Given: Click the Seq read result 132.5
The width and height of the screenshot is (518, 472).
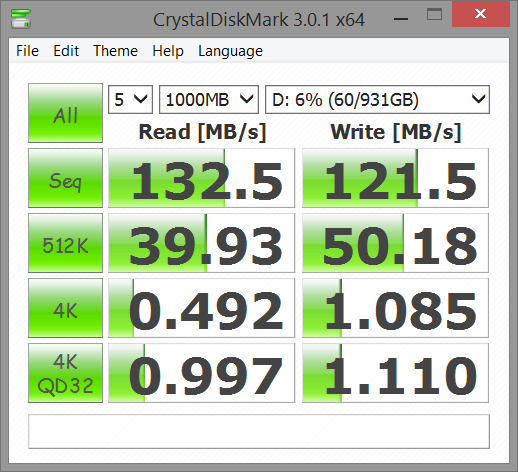Looking at the screenshot, I should point(201,178).
